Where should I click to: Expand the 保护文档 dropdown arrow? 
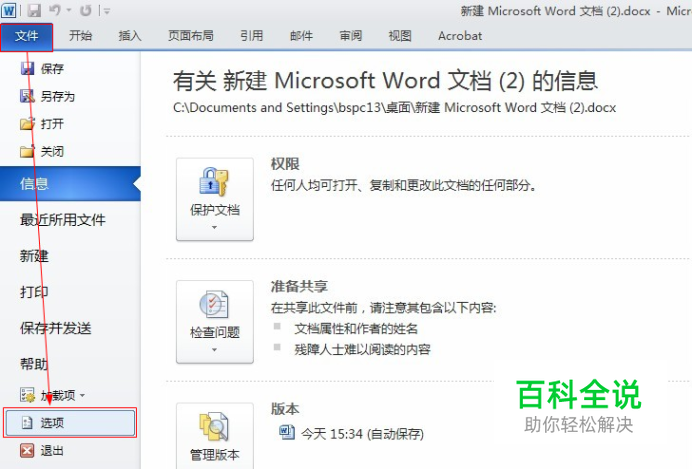(x=214, y=228)
